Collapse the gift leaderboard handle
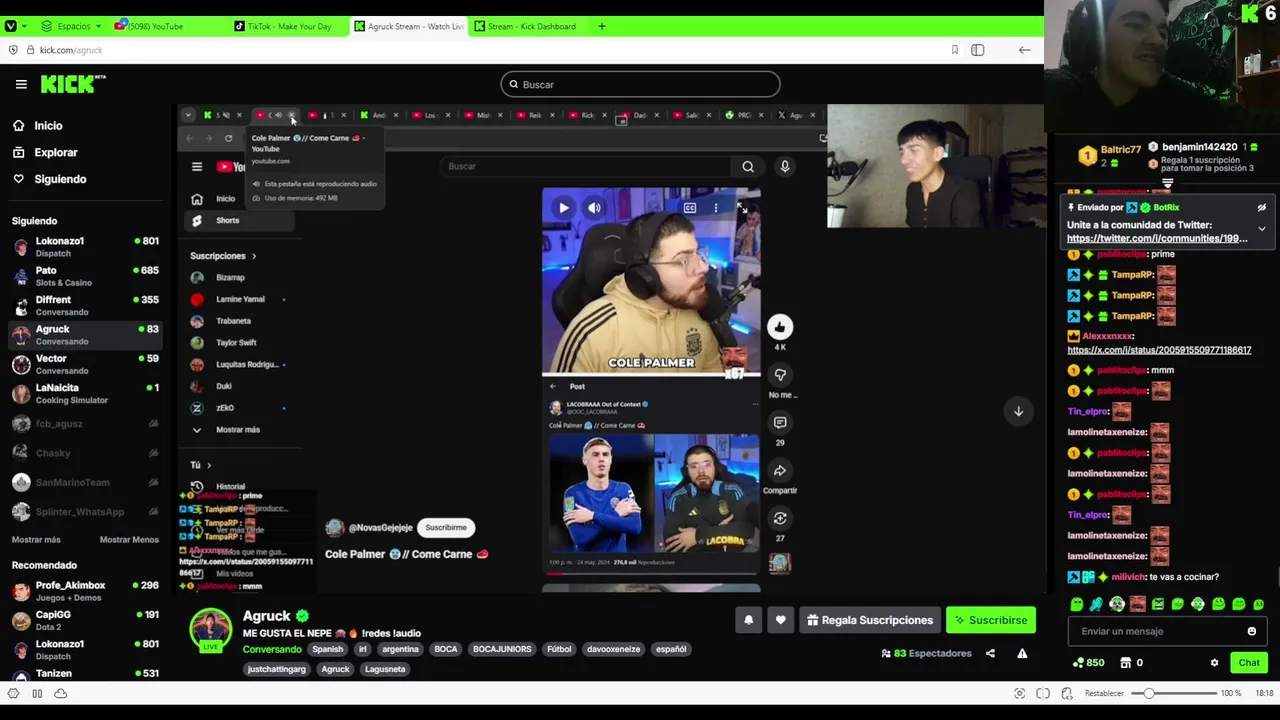The image size is (1280, 720). pyautogui.click(x=1167, y=184)
